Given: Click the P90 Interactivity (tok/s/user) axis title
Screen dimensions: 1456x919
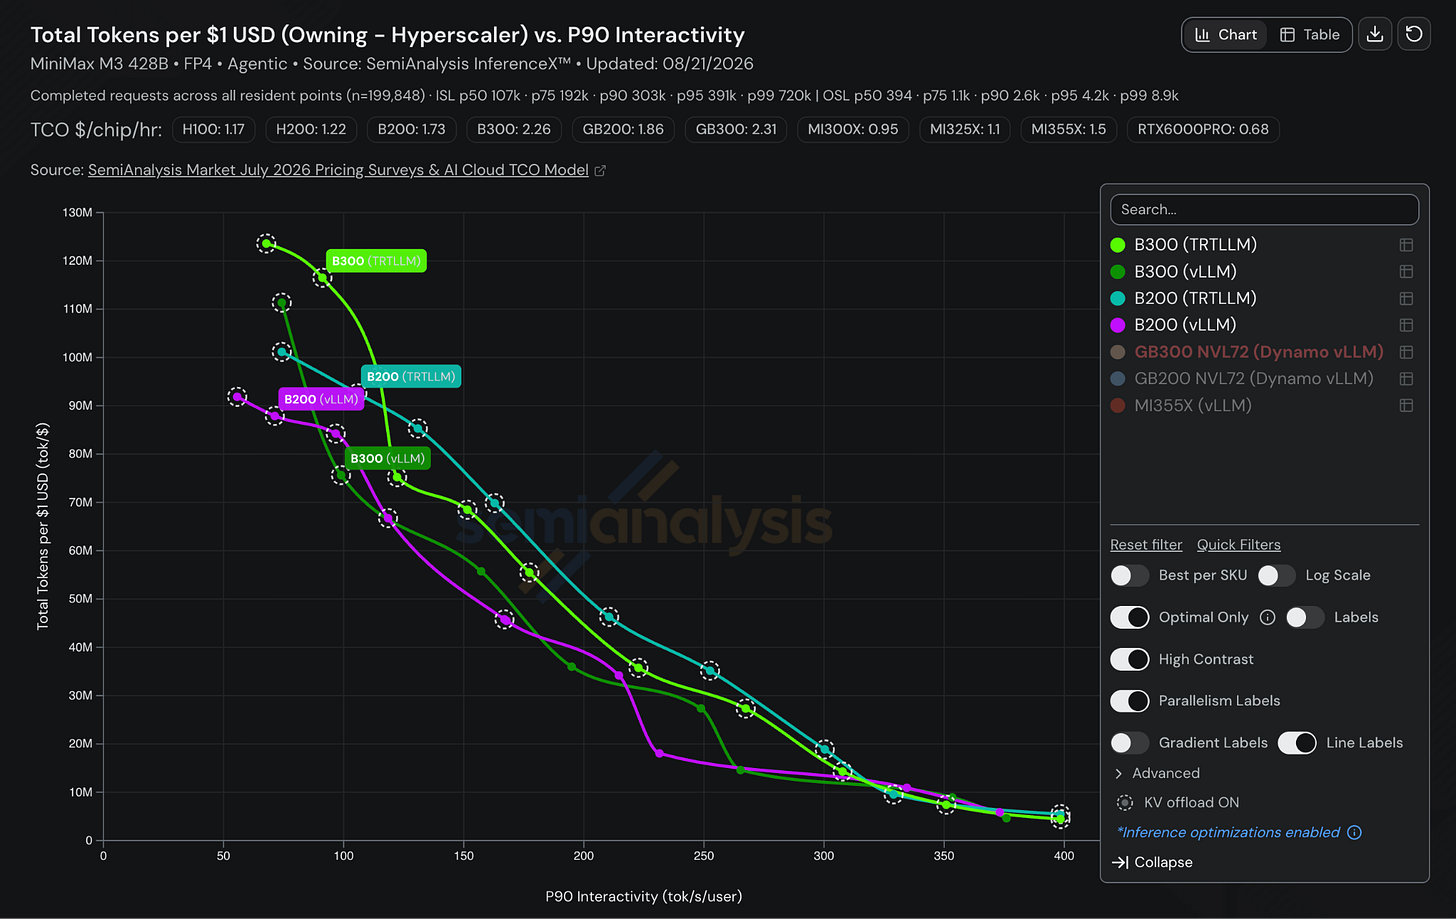Looking at the screenshot, I should tap(644, 896).
